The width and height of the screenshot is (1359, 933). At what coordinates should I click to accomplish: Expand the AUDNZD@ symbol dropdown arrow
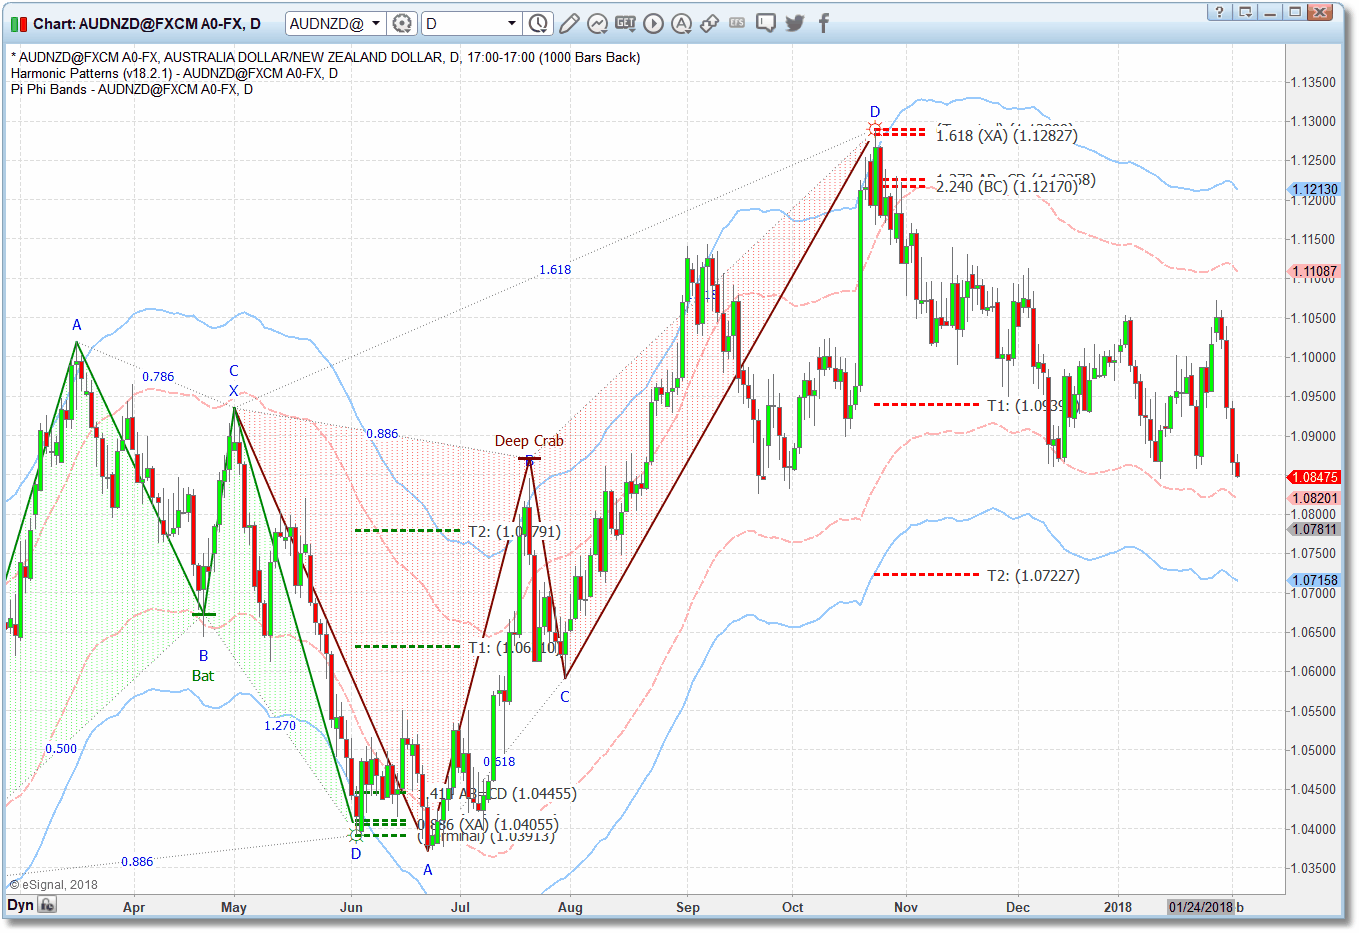pyautogui.click(x=376, y=23)
